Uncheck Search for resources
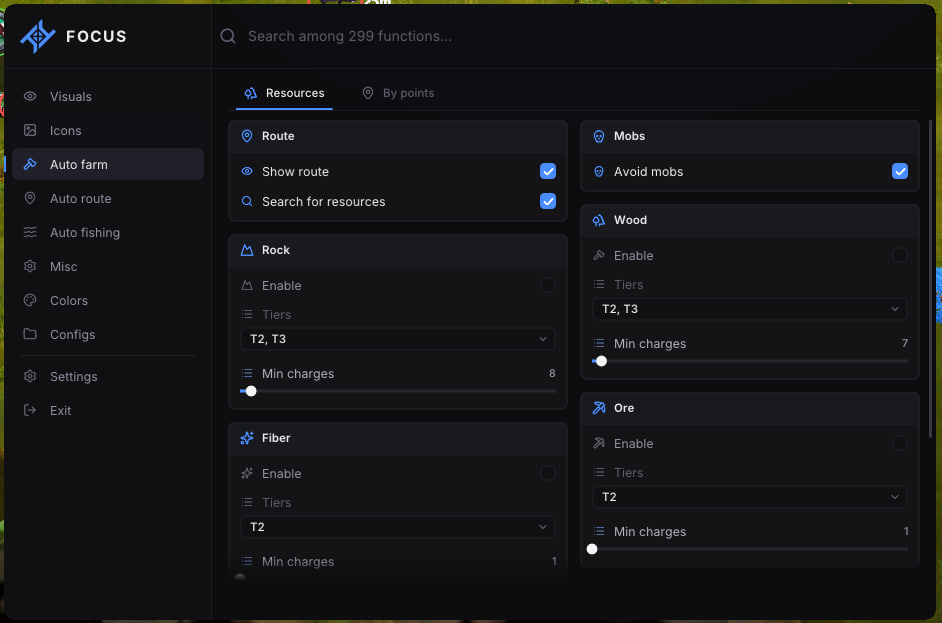The image size is (942, 623). (548, 201)
